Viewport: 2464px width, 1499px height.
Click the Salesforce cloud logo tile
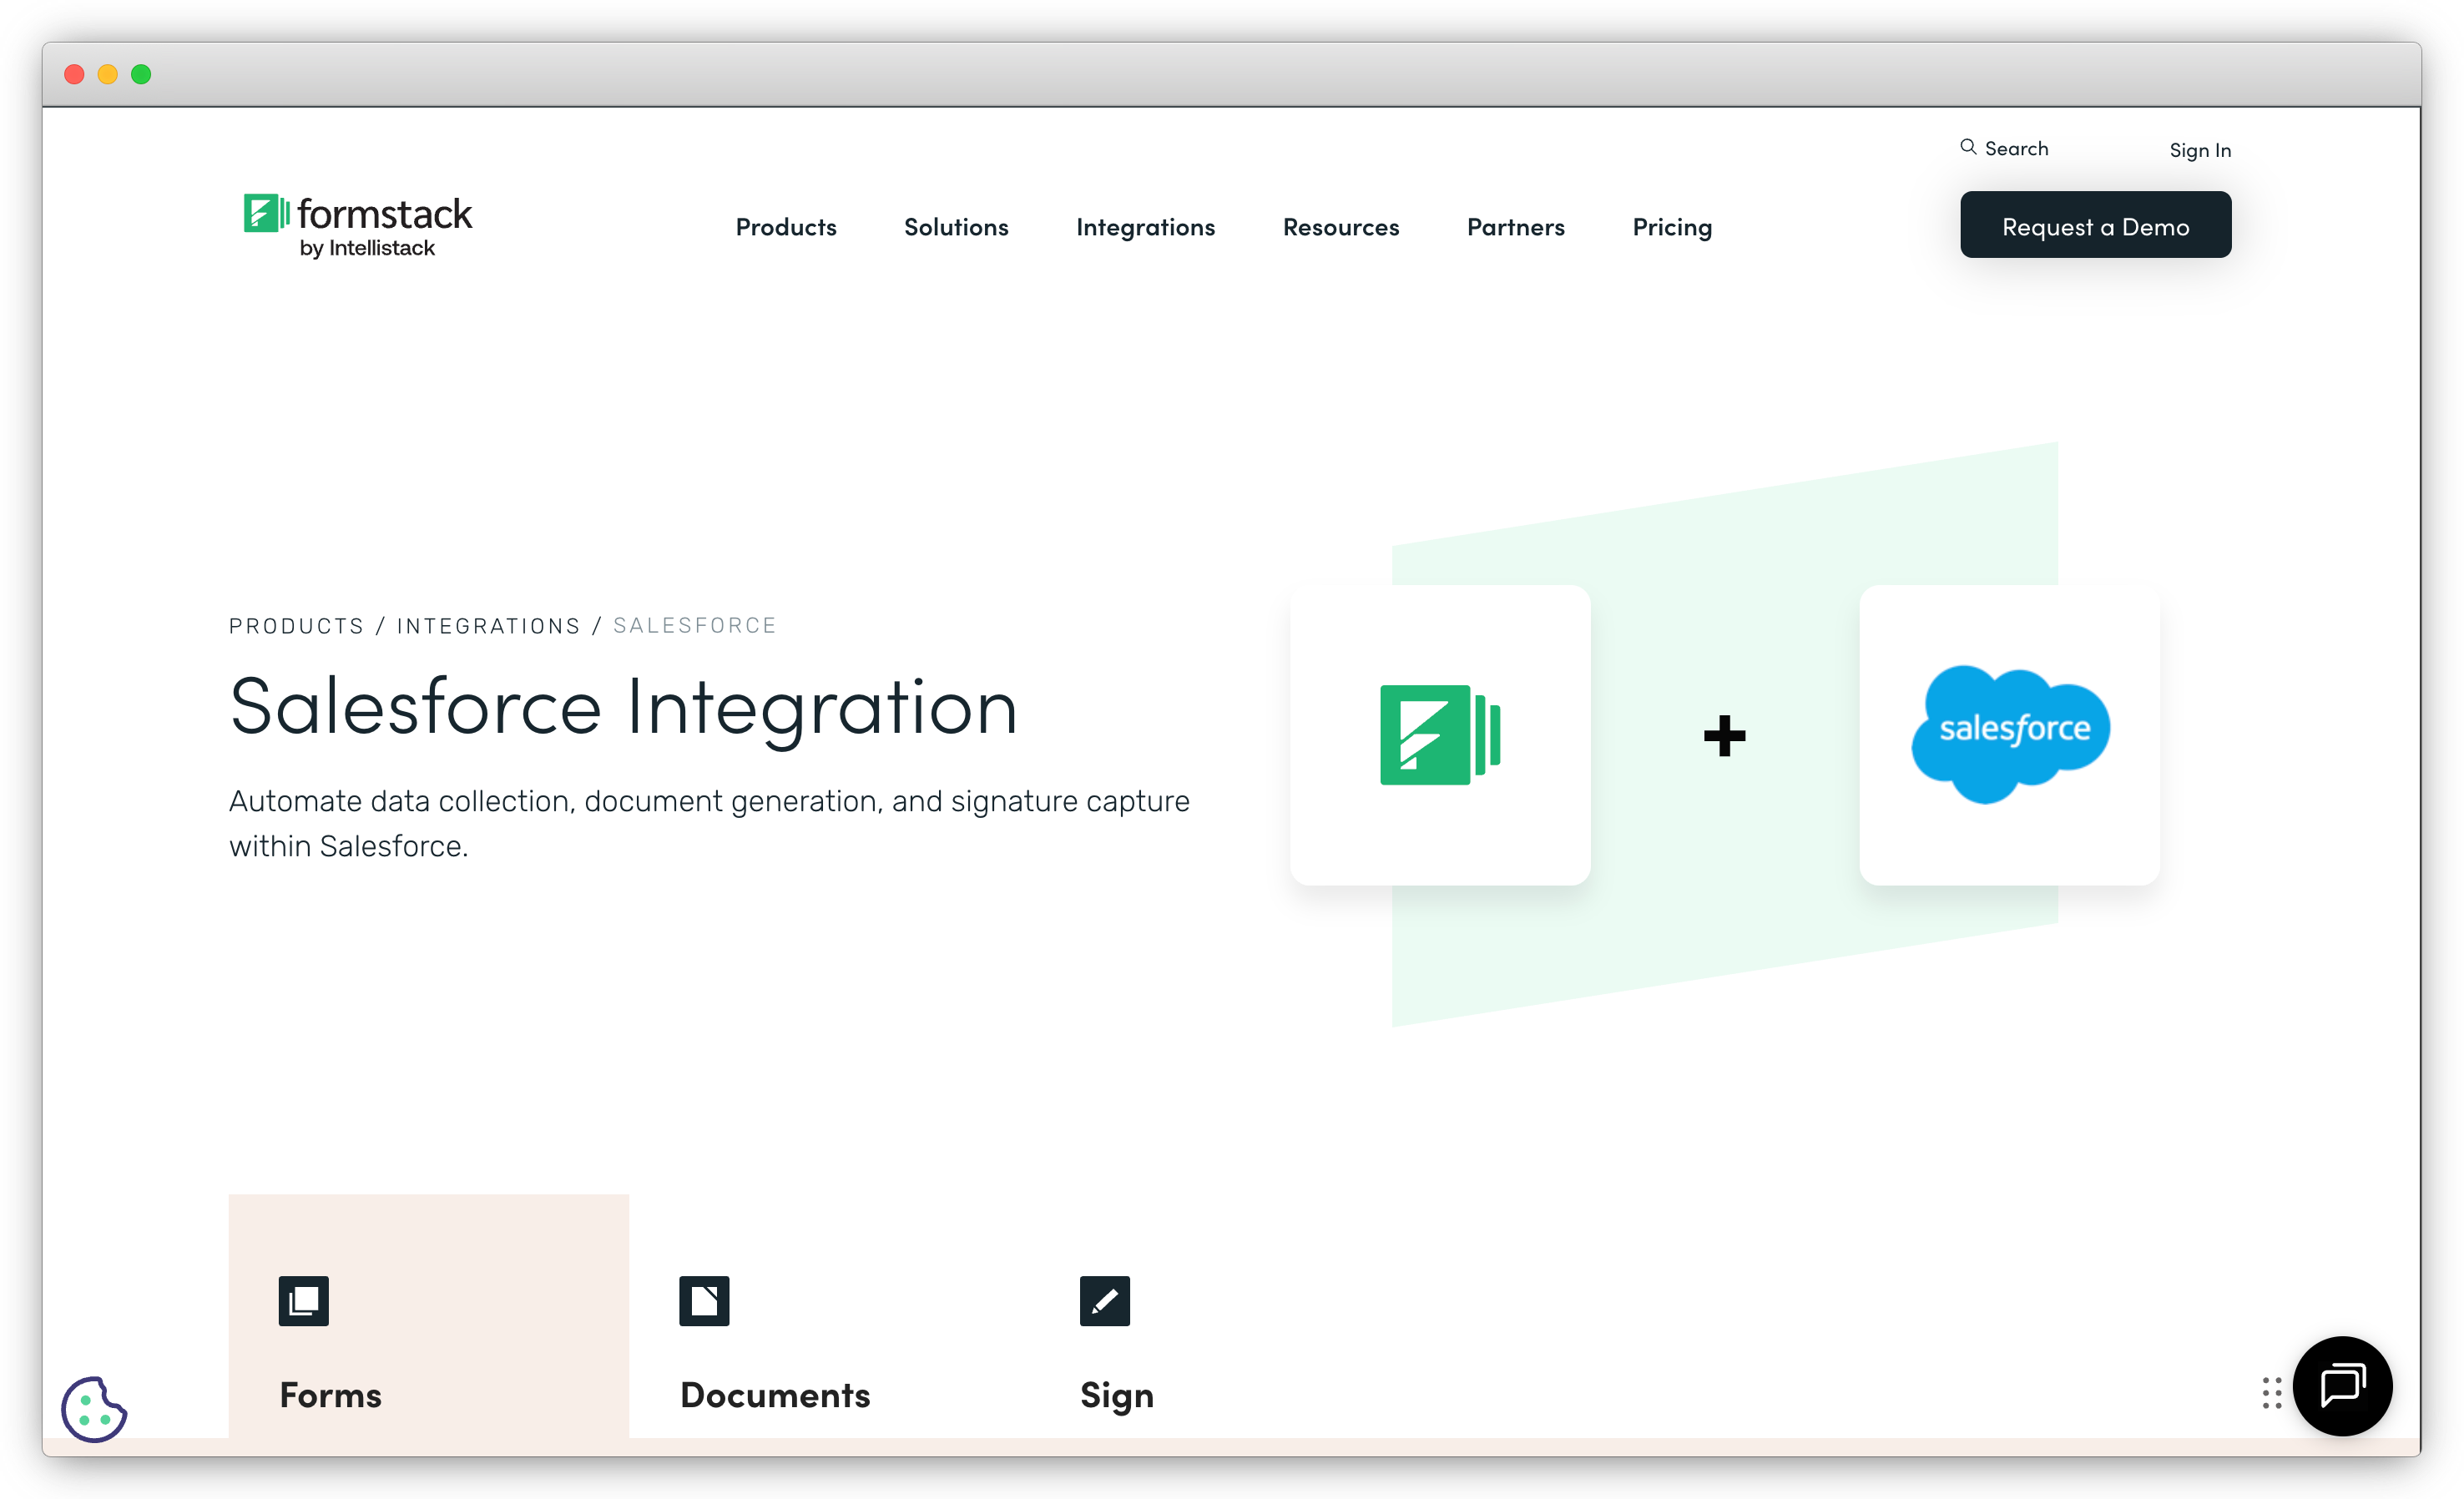(2009, 734)
